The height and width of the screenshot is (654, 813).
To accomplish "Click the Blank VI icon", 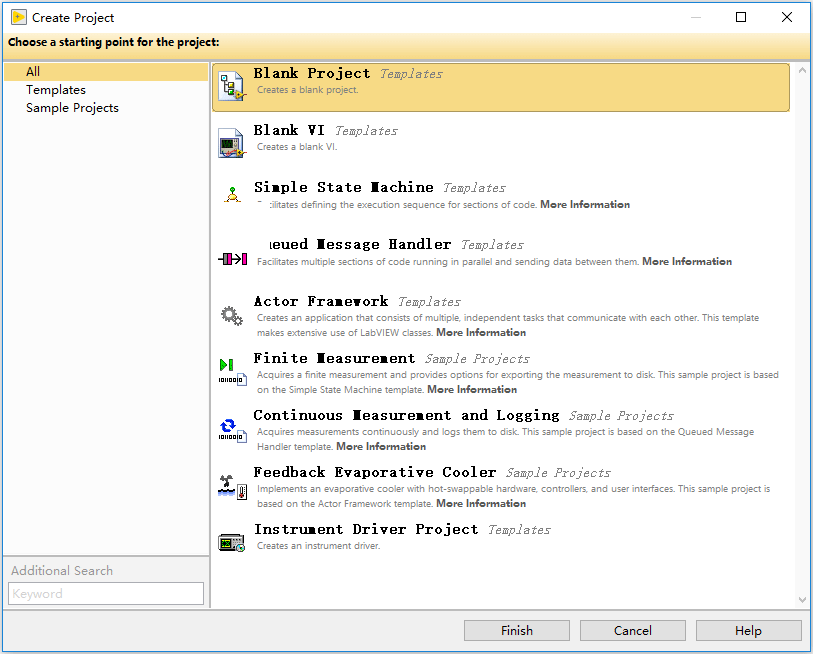I will [231, 143].
